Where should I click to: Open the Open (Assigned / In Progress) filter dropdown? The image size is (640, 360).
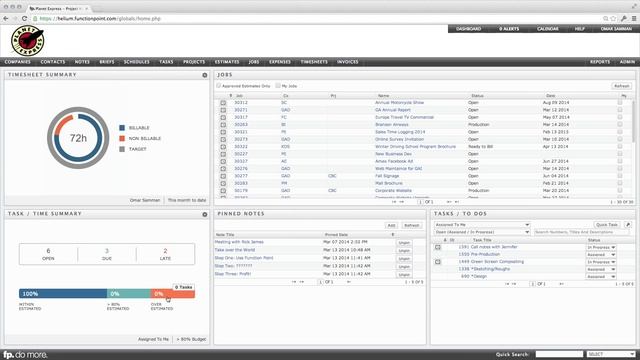[482, 232]
